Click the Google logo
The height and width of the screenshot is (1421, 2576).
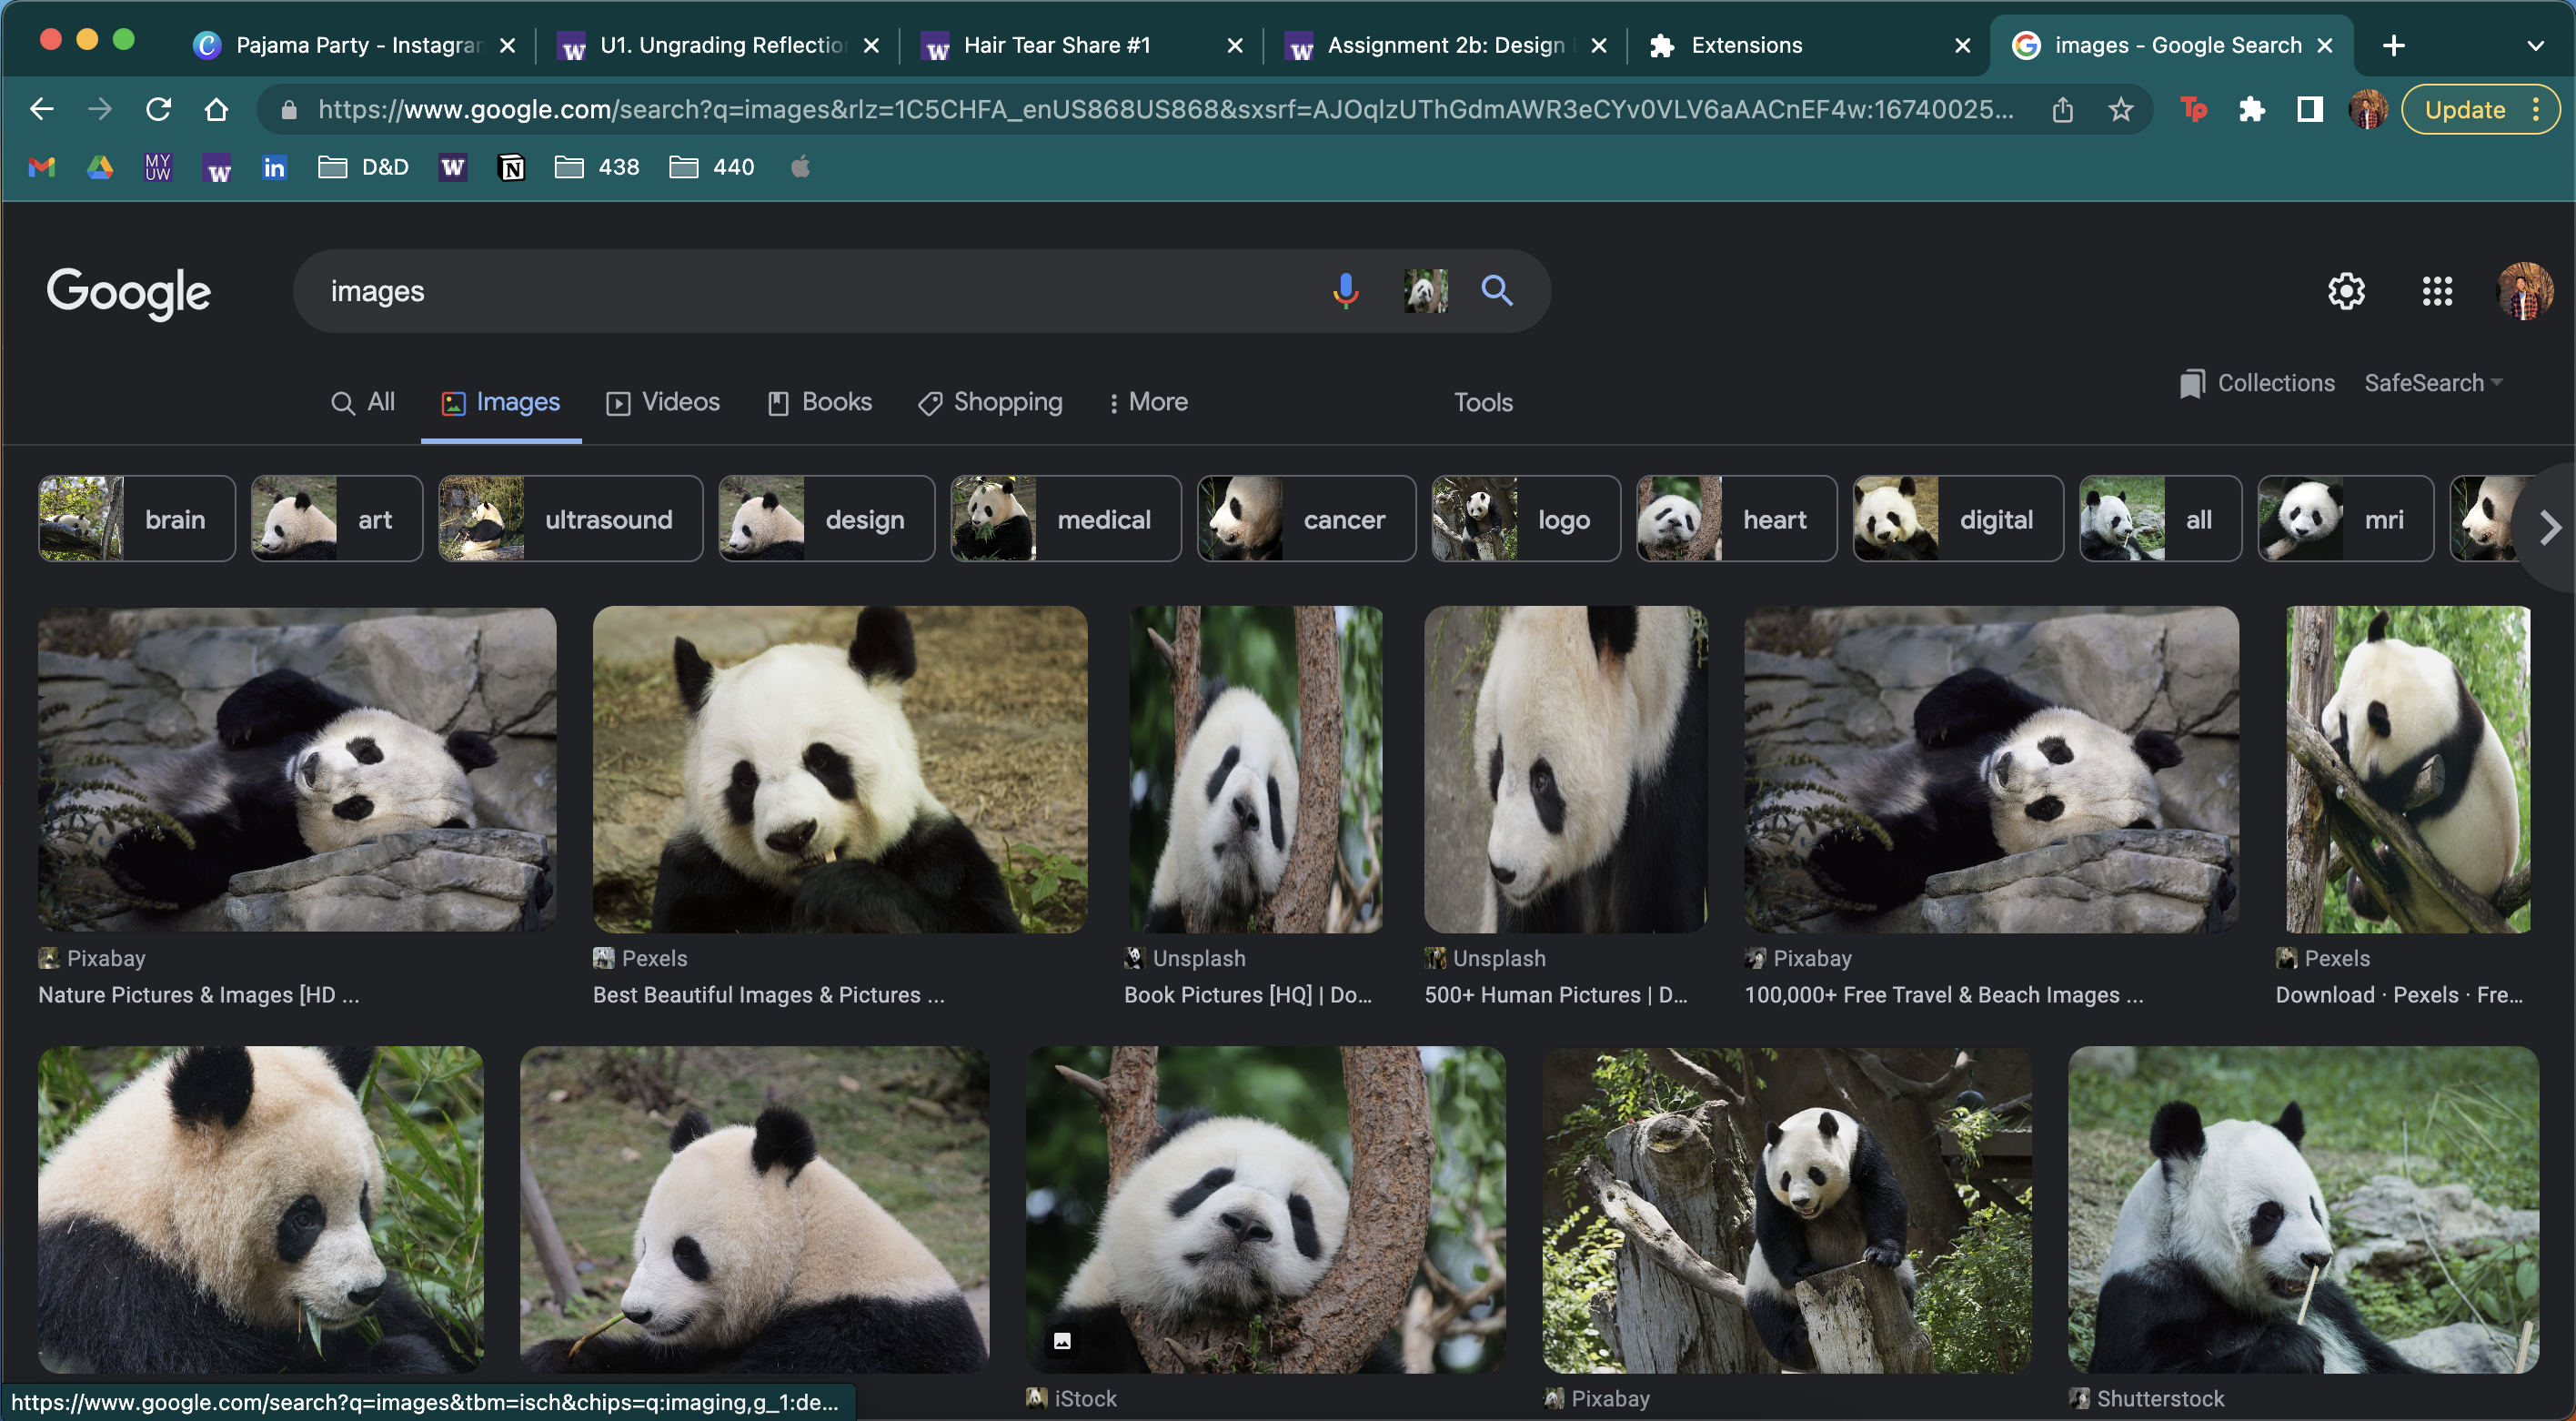pos(128,293)
